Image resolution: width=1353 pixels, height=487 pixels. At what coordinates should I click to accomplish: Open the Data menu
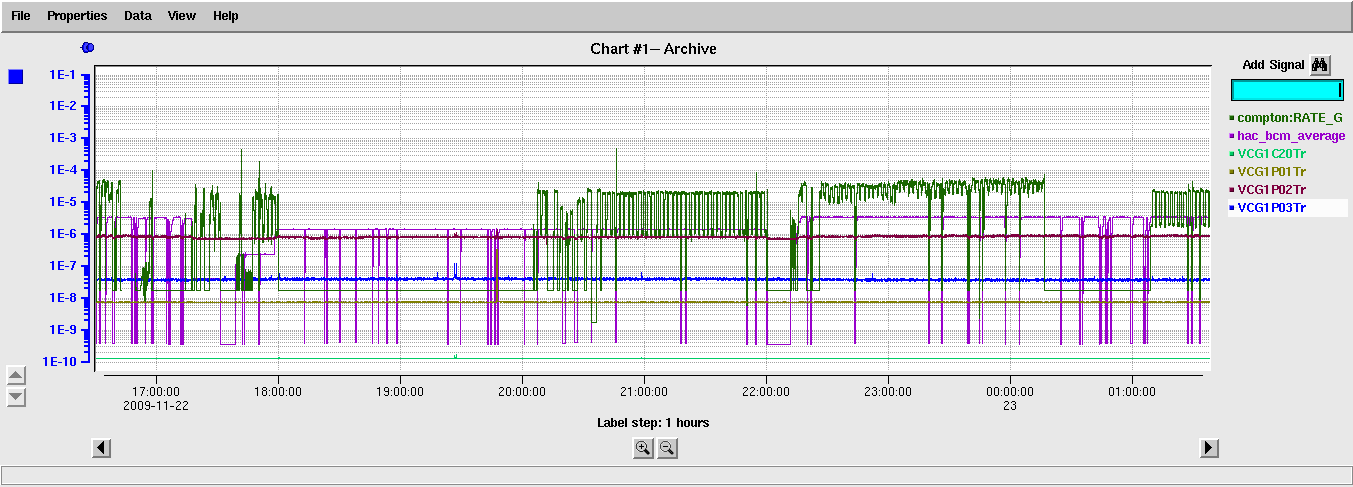pyautogui.click(x=138, y=16)
